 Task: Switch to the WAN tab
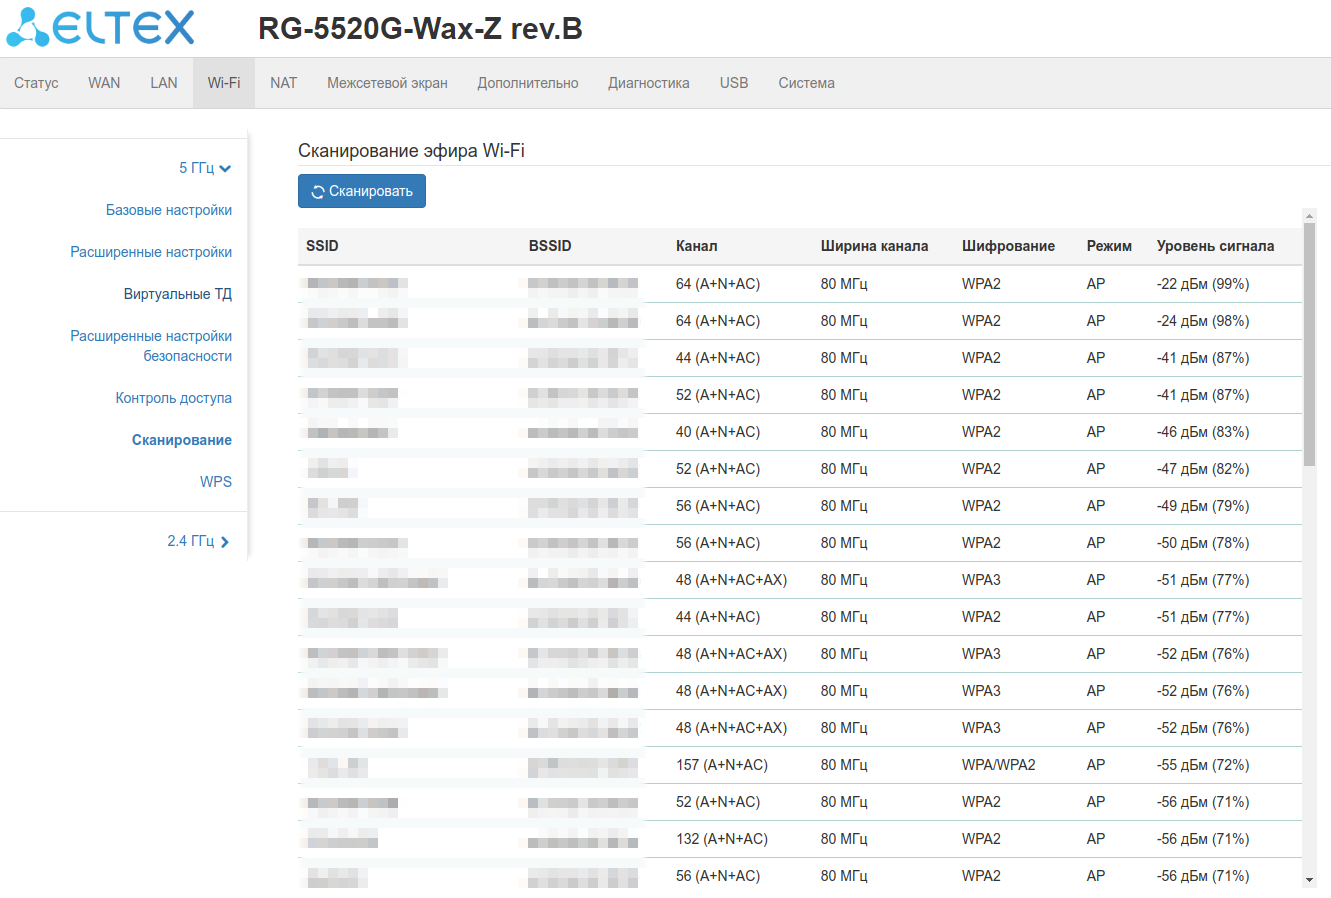point(104,83)
